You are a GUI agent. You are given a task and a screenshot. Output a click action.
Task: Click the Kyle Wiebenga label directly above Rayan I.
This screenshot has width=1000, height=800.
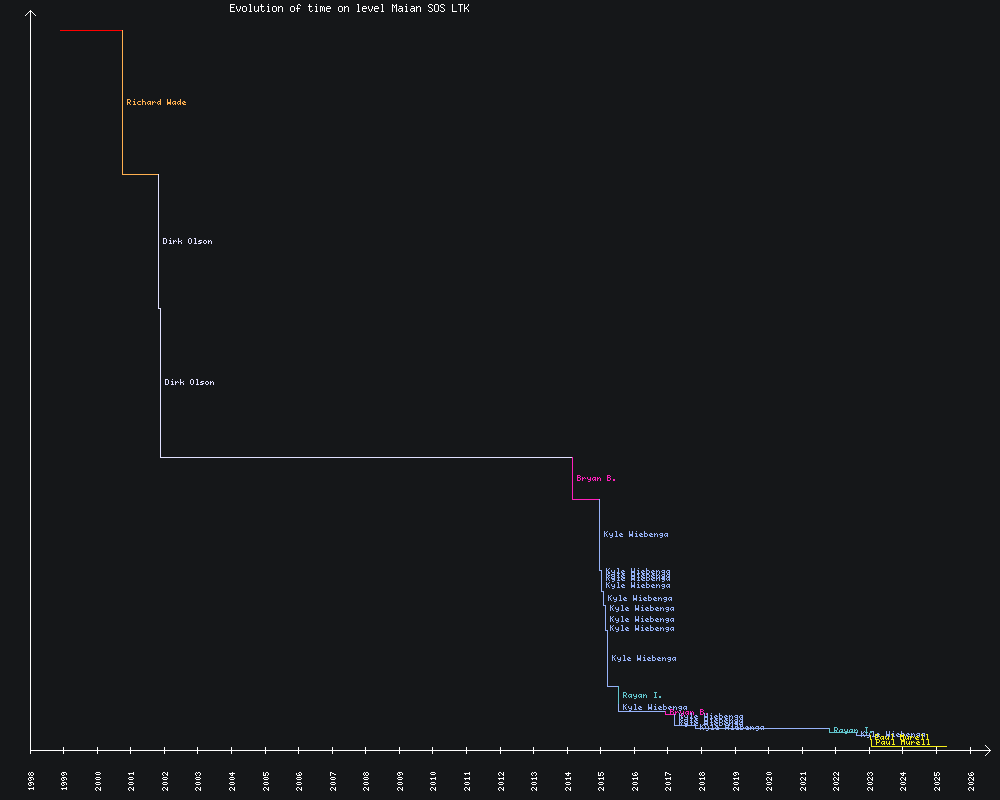(644, 659)
